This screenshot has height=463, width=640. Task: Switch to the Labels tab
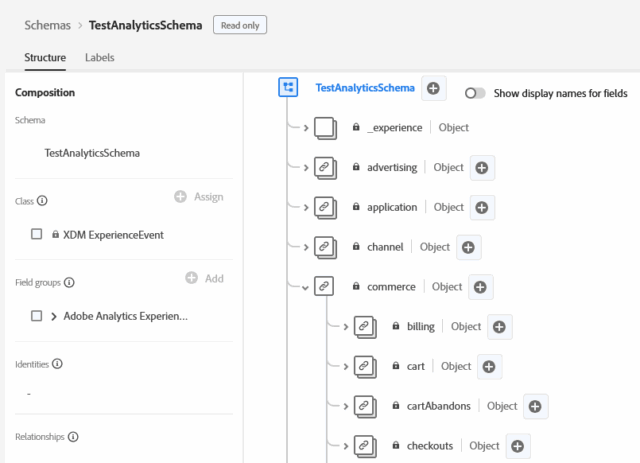click(x=99, y=58)
